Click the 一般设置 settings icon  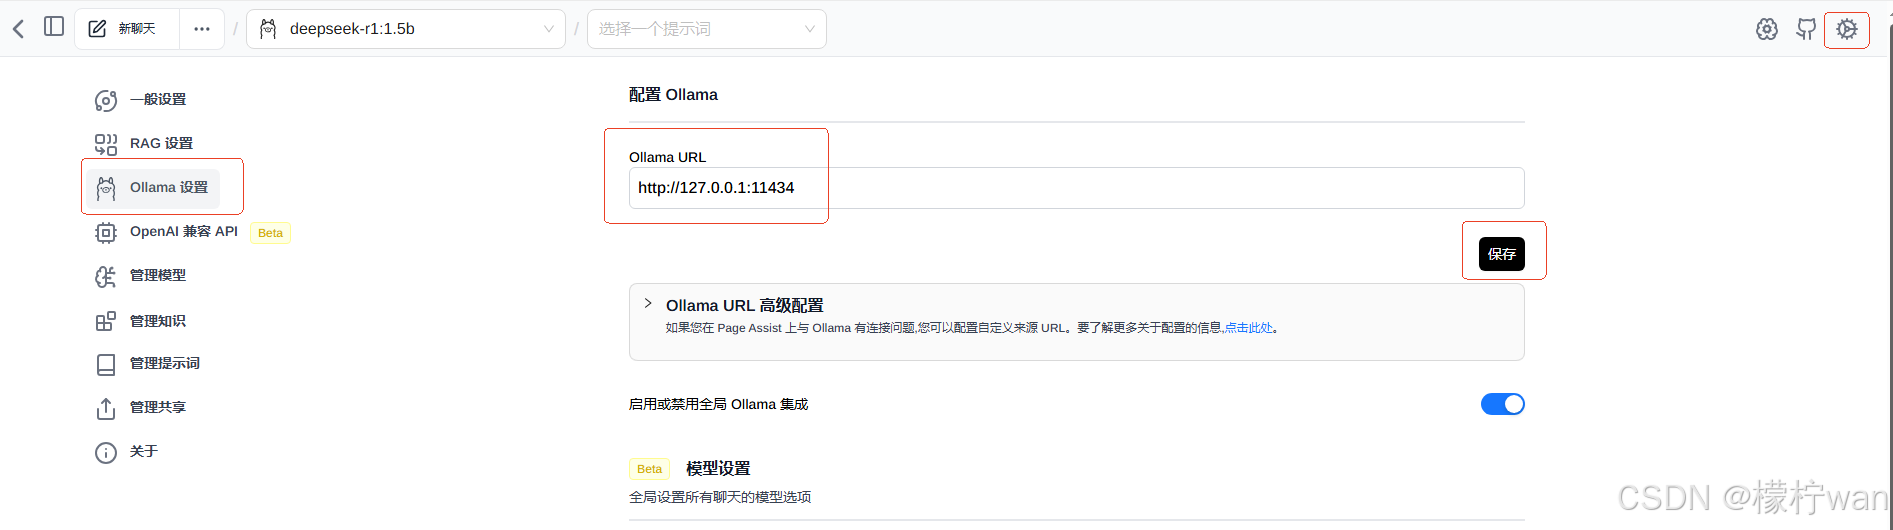[x=106, y=100]
